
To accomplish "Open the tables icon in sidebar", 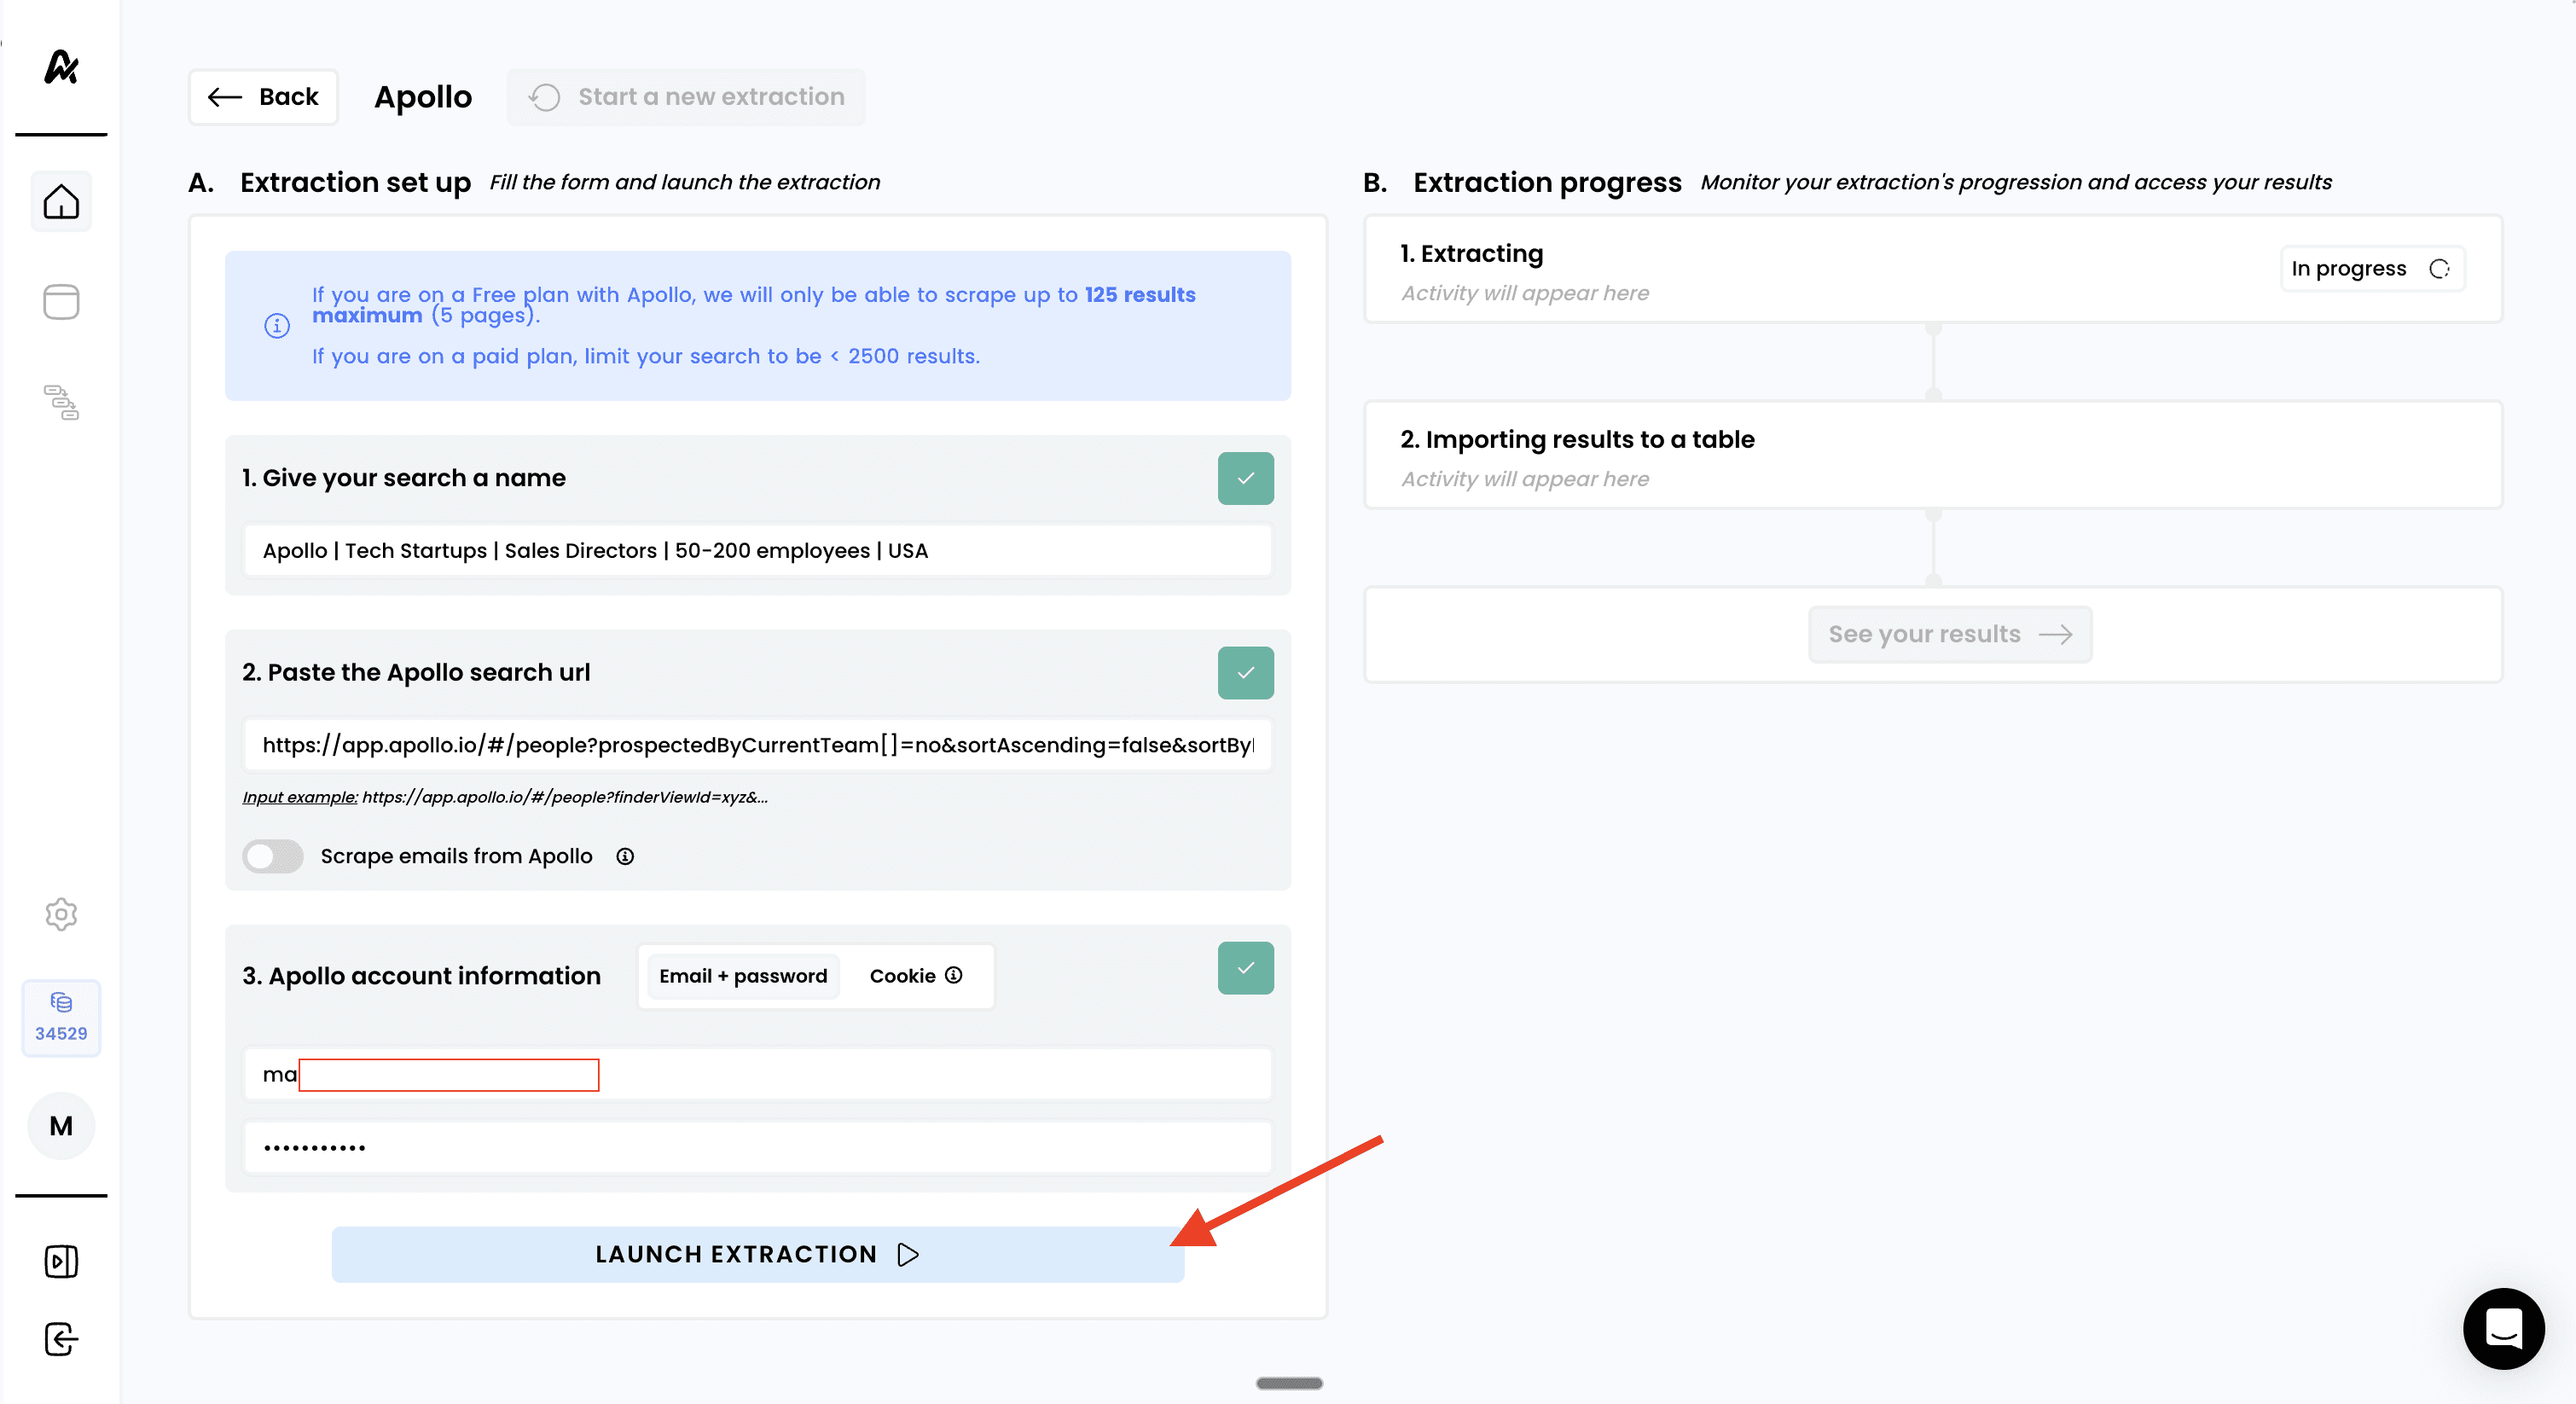I will (61, 302).
